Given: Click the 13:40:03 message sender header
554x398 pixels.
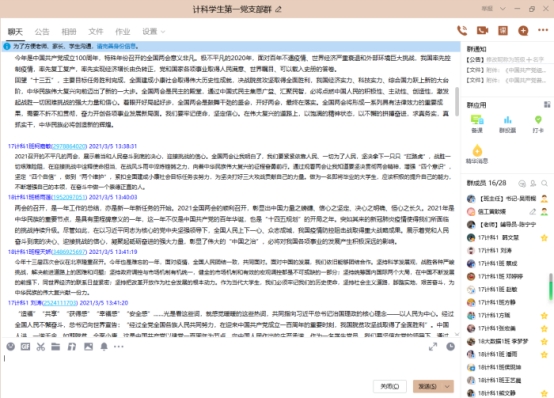Looking at the screenshot, I should pyautogui.click(x=72, y=197).
